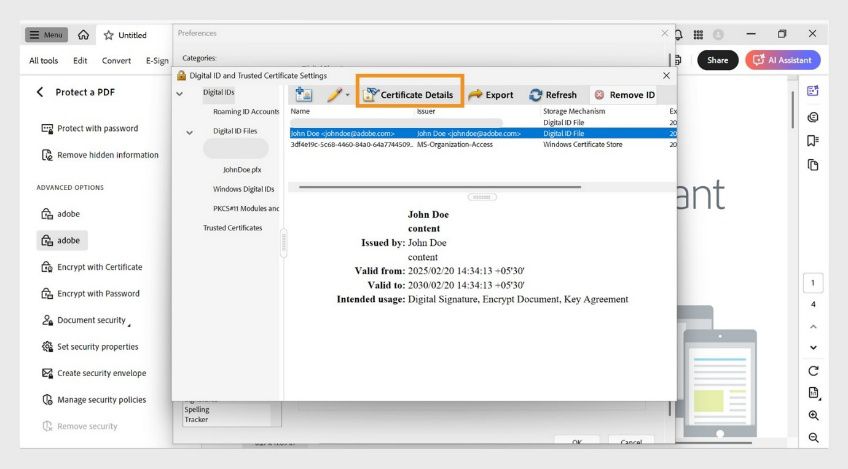Screen dimensions: 848x469
Task: Go to next page arrow
Action: coord(813,347)
